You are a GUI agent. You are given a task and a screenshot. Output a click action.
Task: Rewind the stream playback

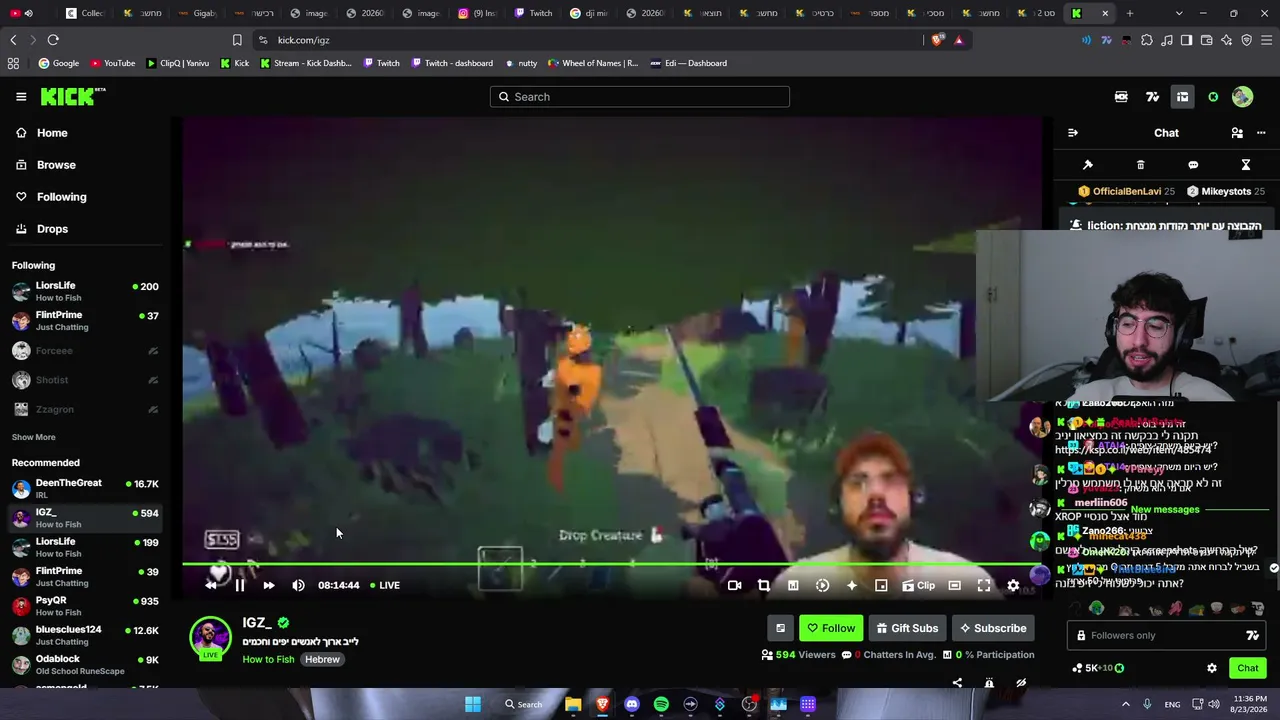[x=211, y=585]
